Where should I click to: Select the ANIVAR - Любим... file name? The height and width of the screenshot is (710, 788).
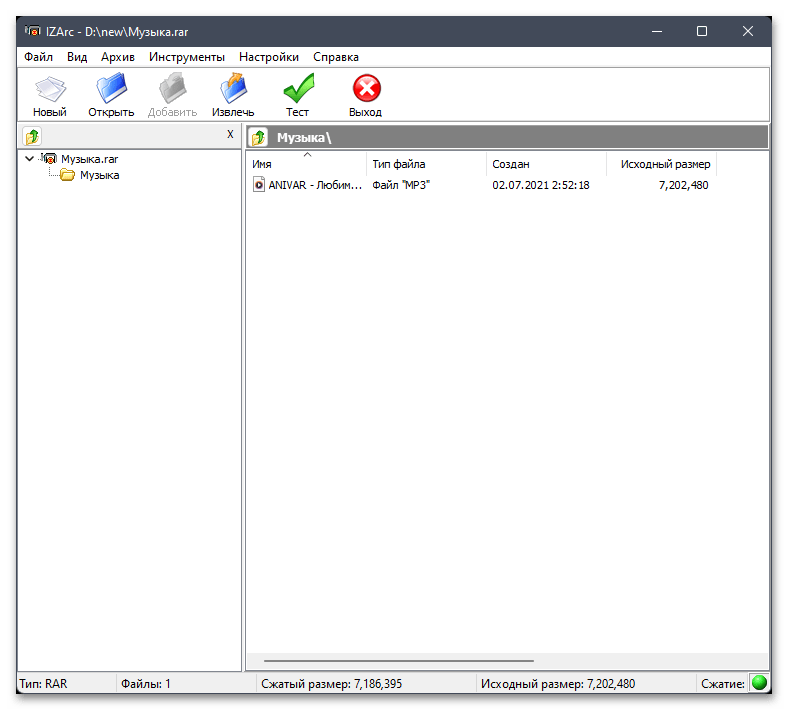pyautogui.click(x=315, y=185)
